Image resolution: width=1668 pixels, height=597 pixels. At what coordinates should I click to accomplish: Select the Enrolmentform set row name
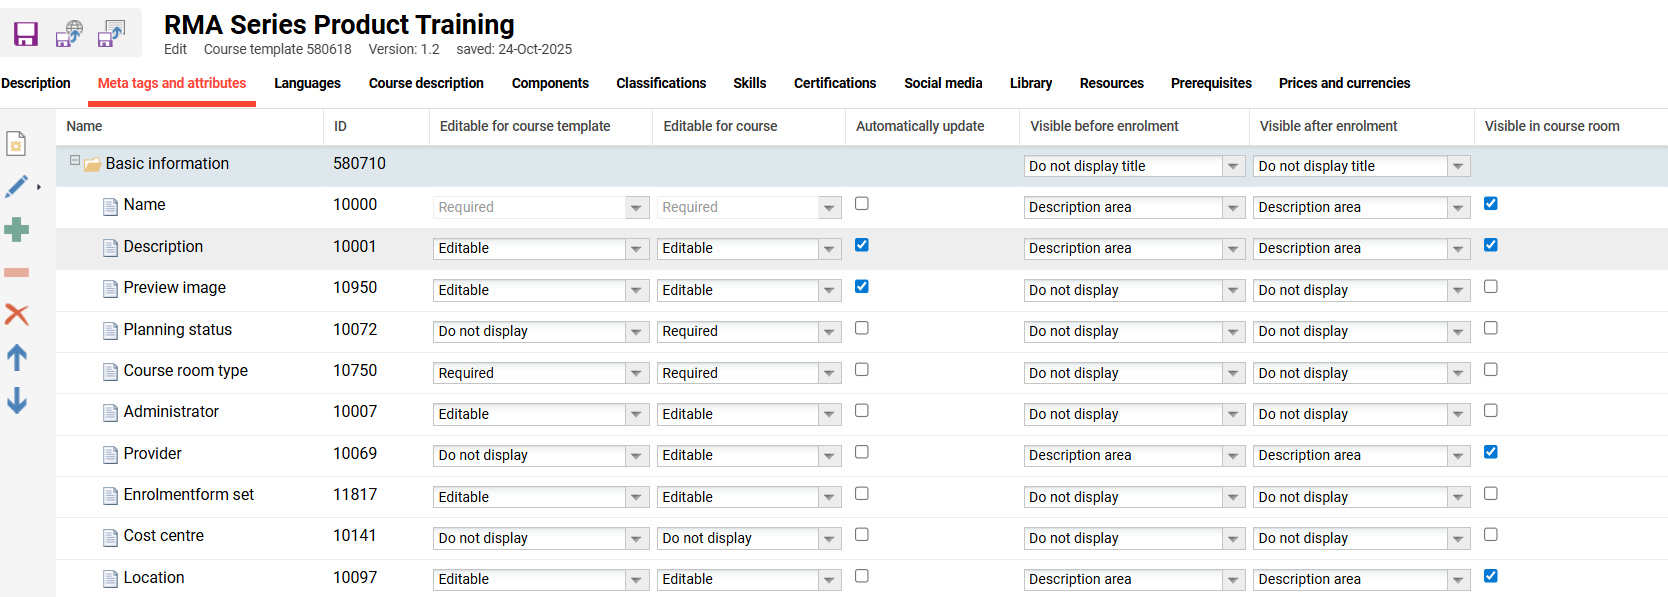188,495
